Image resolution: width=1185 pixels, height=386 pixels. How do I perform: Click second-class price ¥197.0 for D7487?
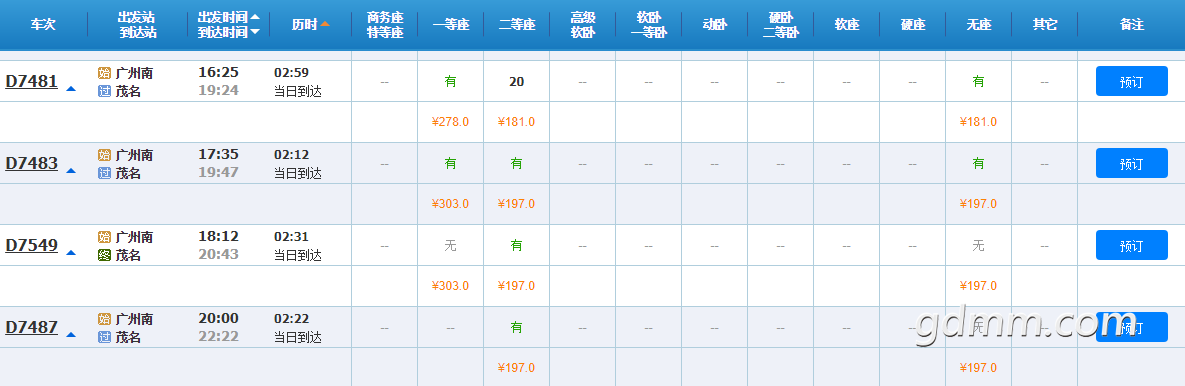click(x=517, y=368)
